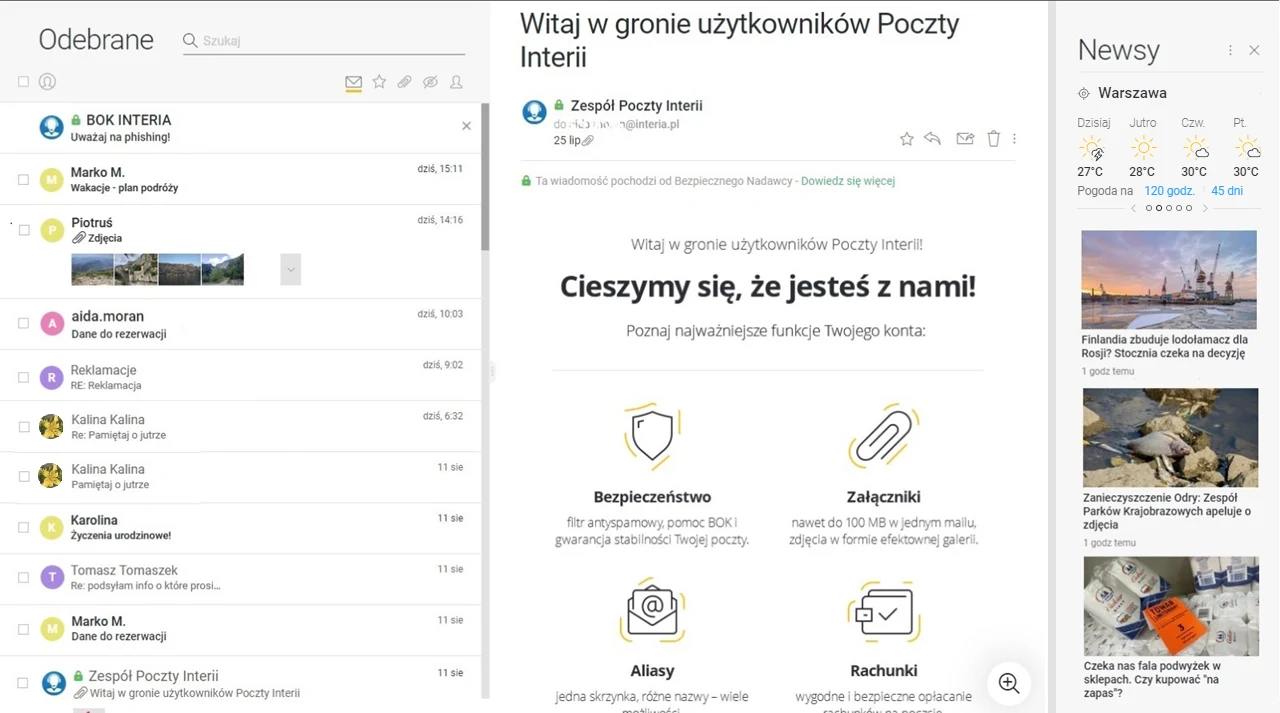
Task: Reply to the Zespół Poczty Interii message
Action: coord(933,139)
